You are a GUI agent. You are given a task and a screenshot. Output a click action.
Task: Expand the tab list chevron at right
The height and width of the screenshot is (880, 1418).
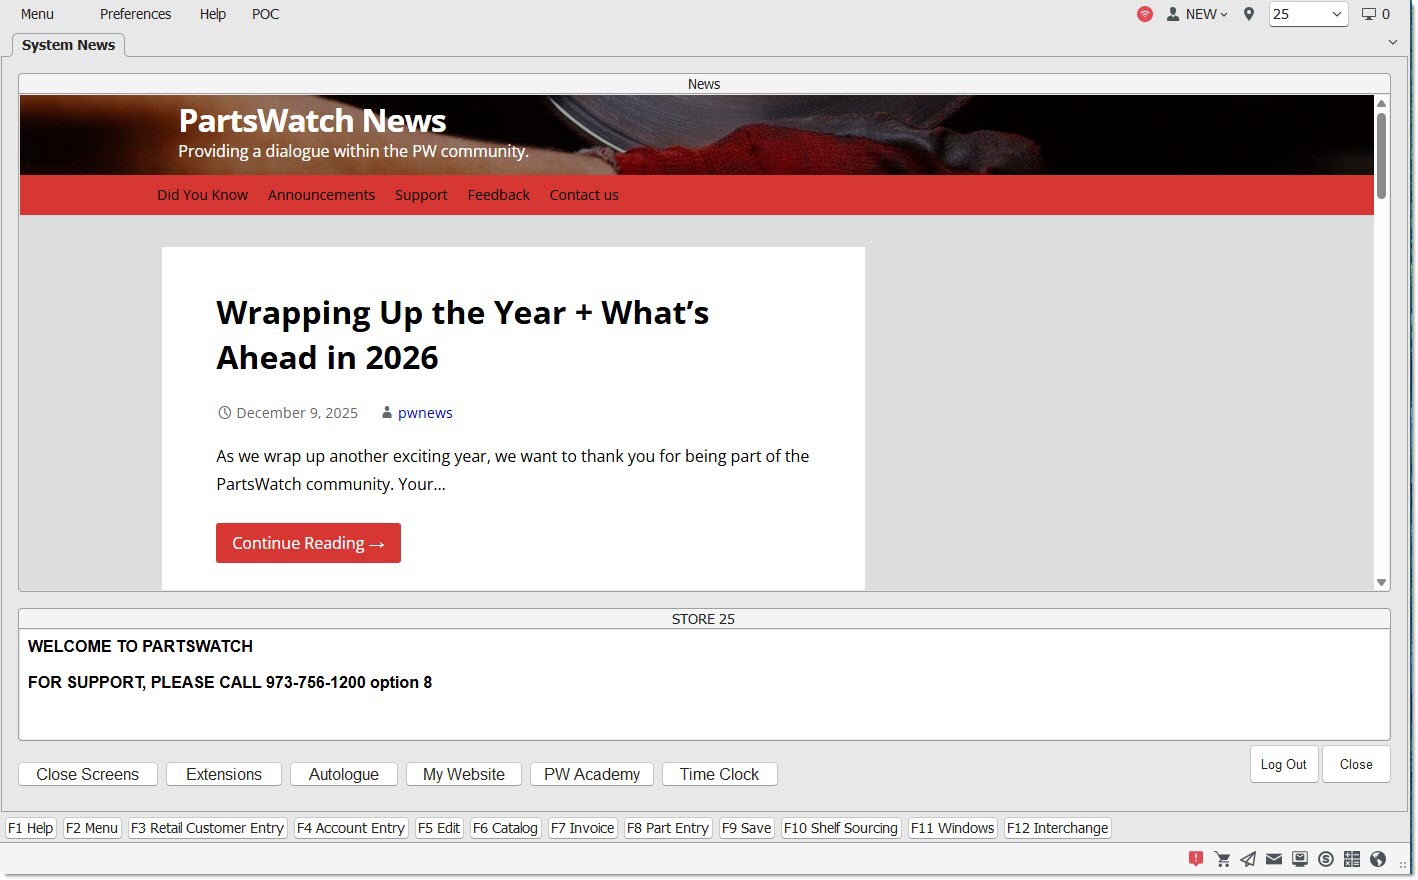point(1393,43)
